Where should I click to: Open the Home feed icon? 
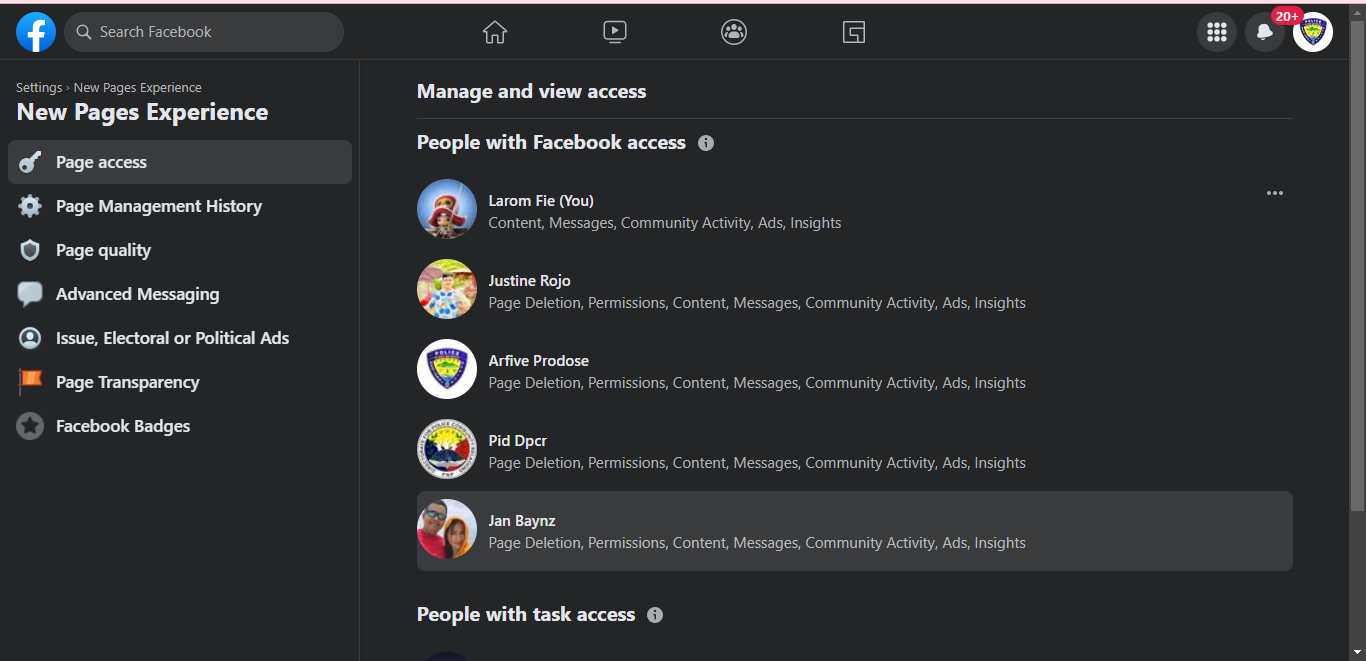pos(495,32)
